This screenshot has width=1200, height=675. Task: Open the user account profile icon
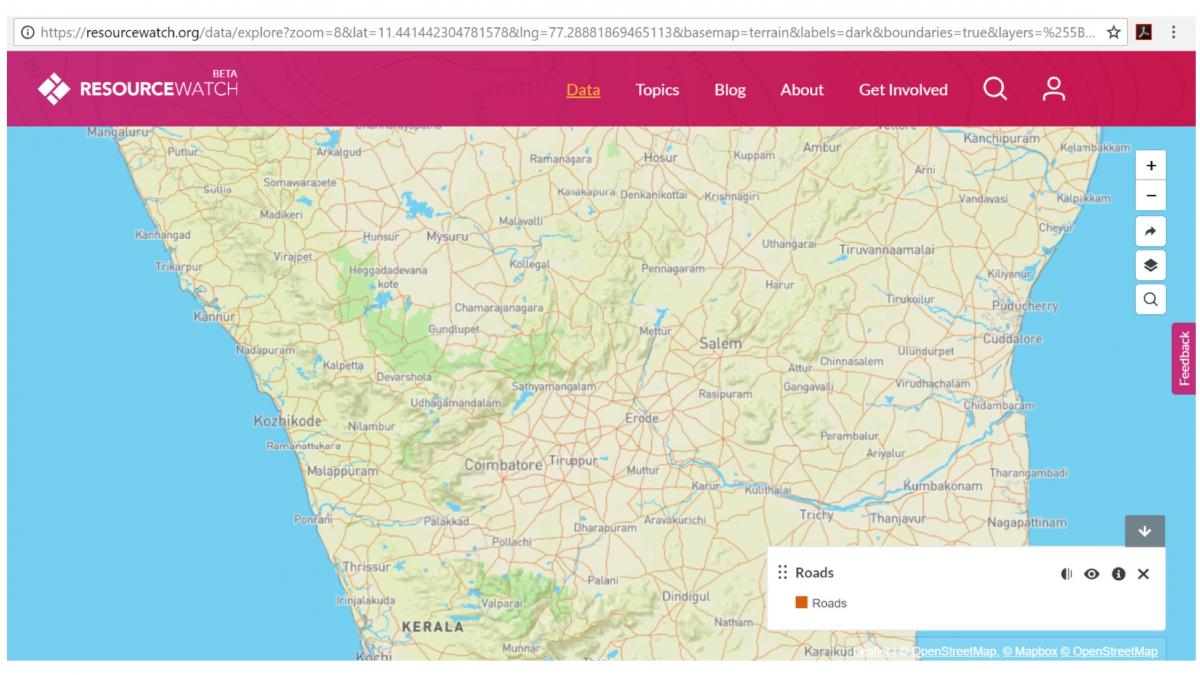coord(1053,89)
